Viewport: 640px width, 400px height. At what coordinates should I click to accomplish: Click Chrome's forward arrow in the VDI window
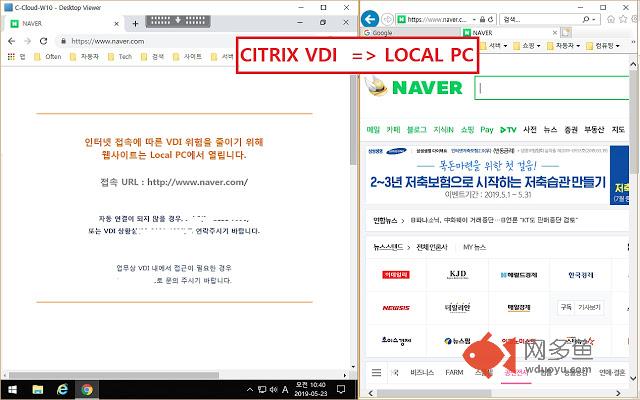27,41
